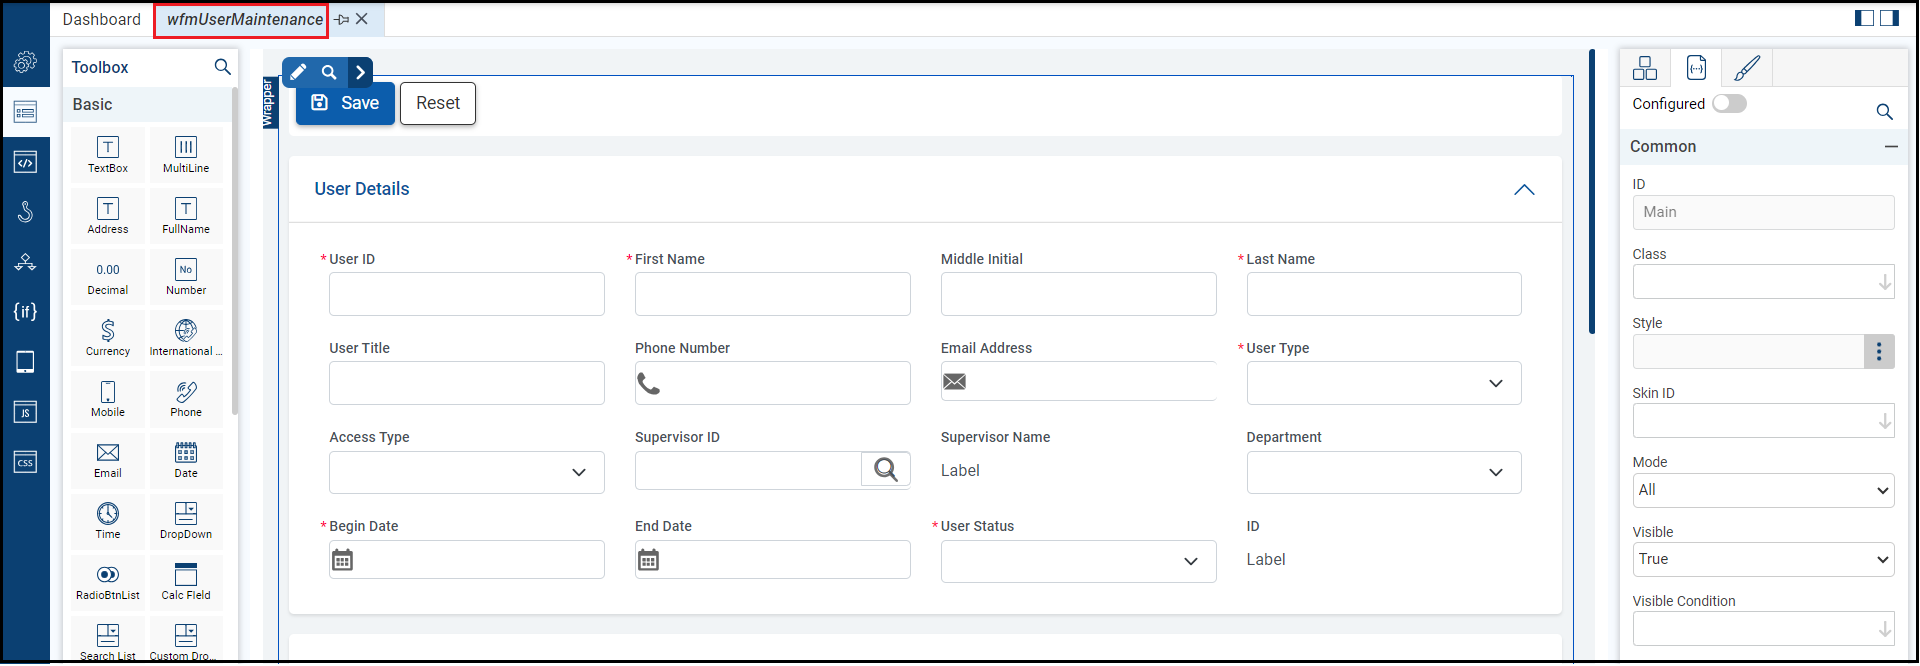Select the wfmUserMaintenance tab
The image size is (1920, 666).
click(244, 19)
